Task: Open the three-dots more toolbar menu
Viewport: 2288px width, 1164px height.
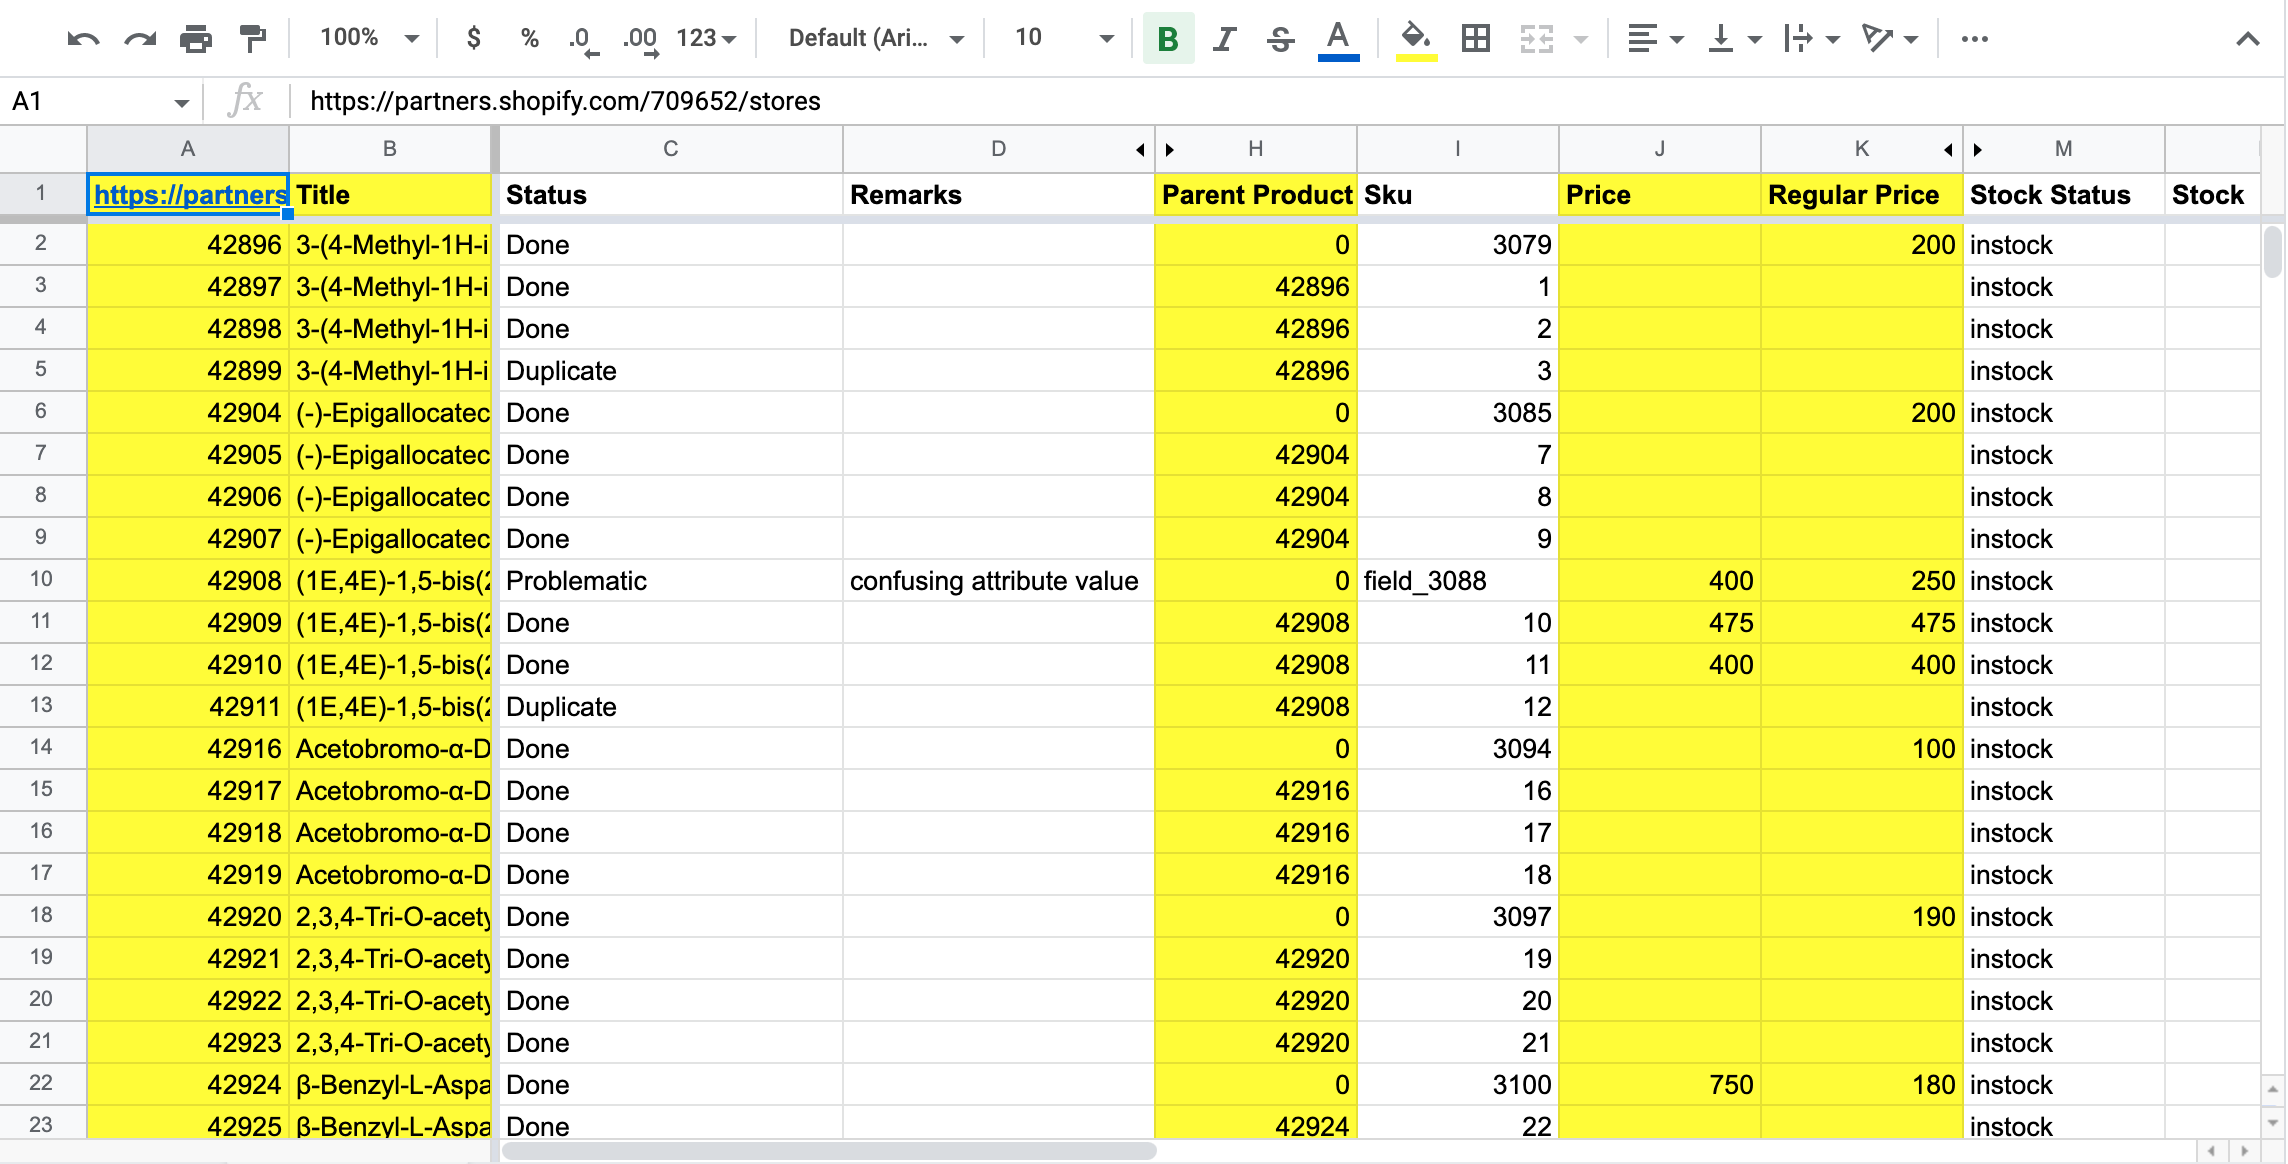Action: [x=1974, y=39]
